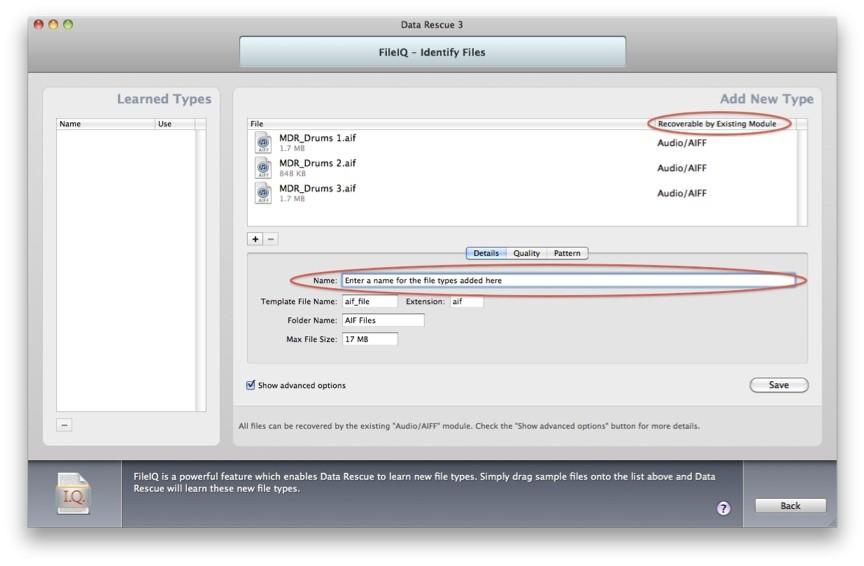Switch to the Pattern tab

(567, 253)
